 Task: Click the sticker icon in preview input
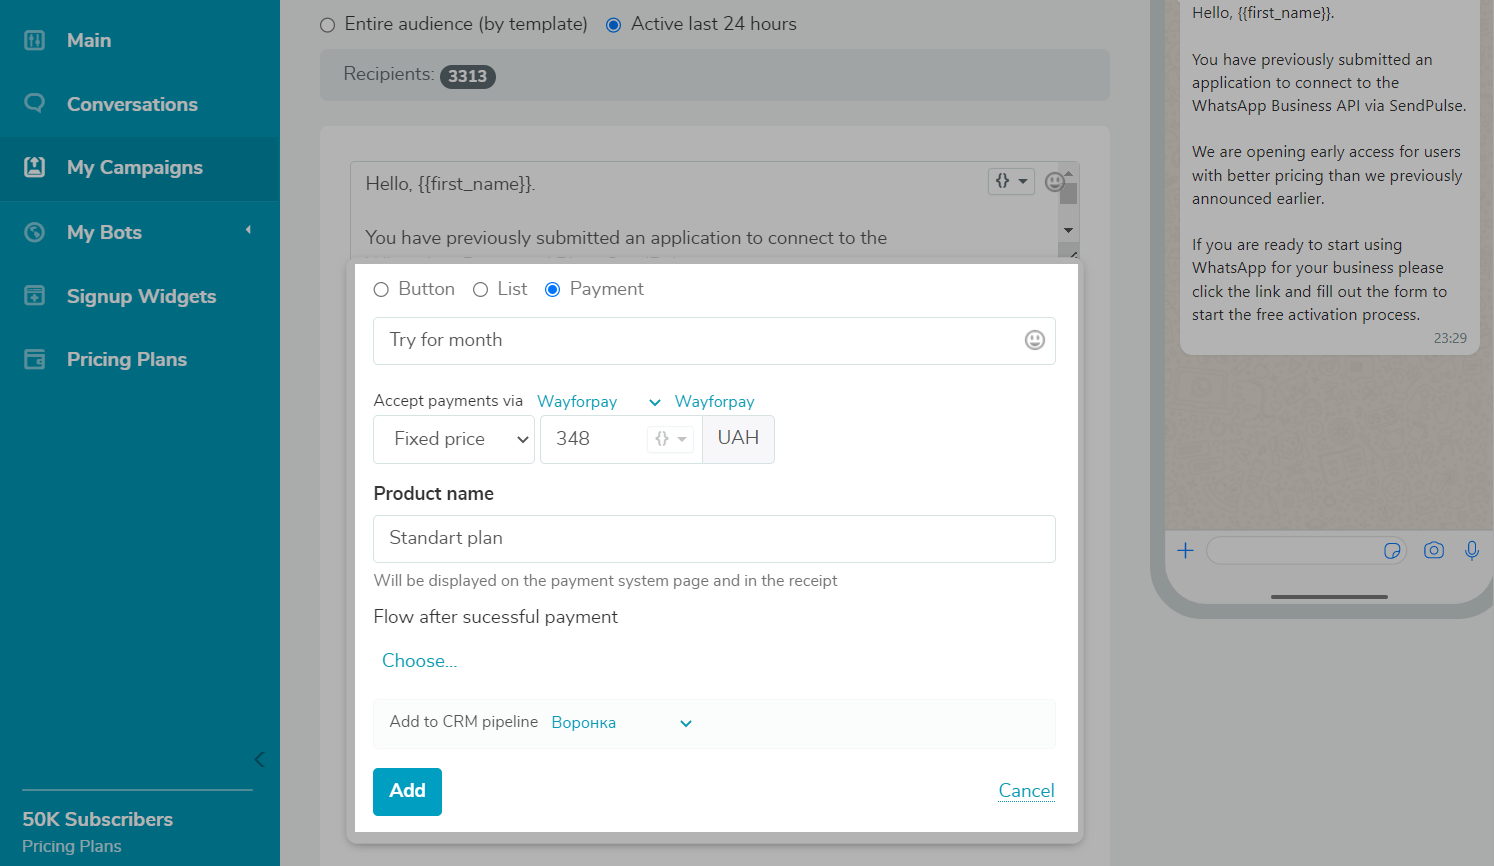(1391, 551)
